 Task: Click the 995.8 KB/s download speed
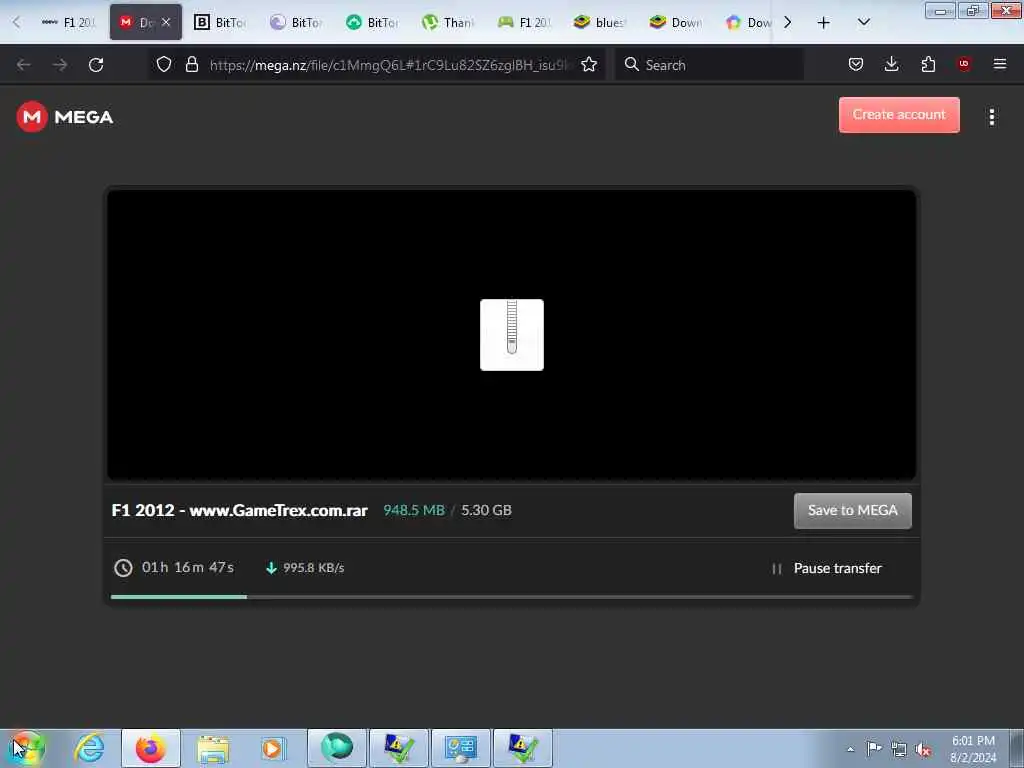313,568
